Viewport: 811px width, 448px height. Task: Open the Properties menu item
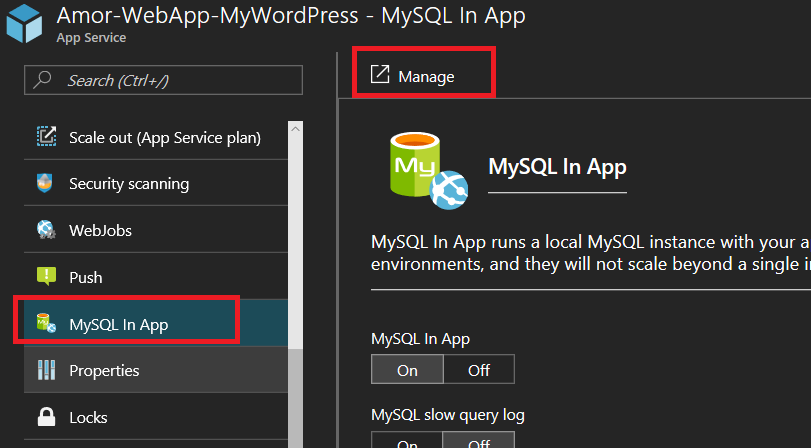[x=156, y=370]
